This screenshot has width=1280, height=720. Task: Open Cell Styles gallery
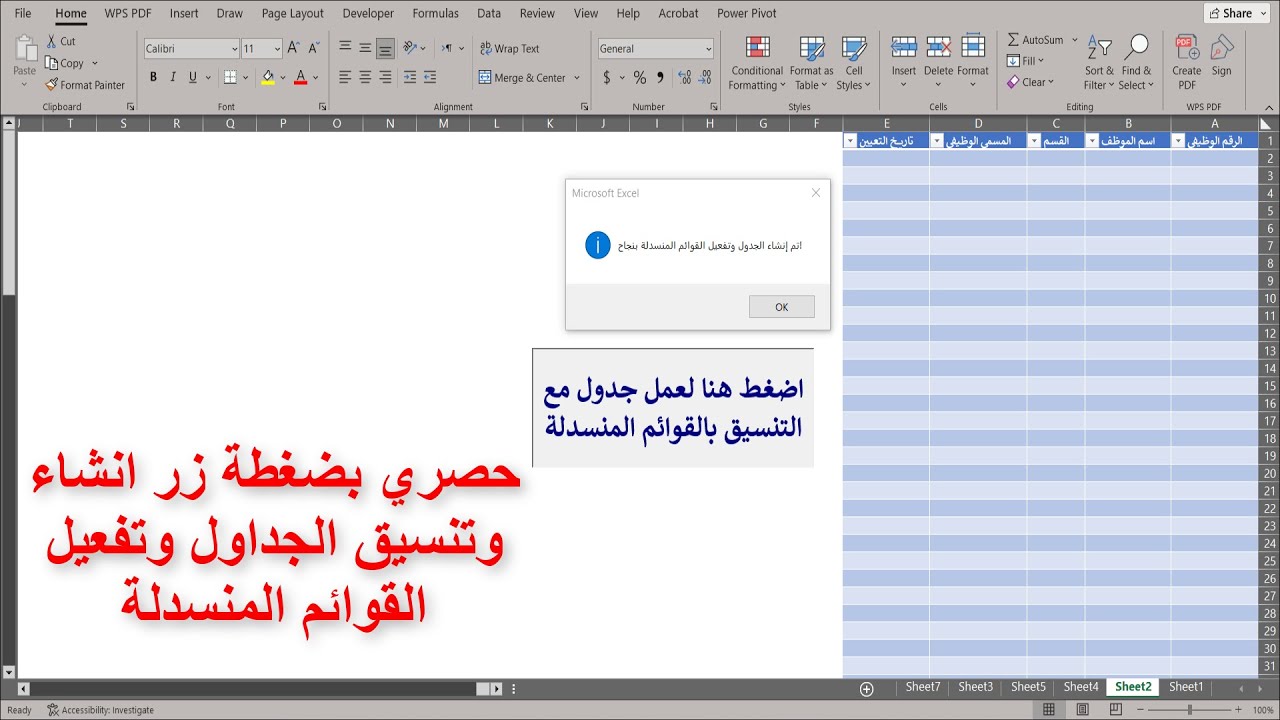pos(854,63)
